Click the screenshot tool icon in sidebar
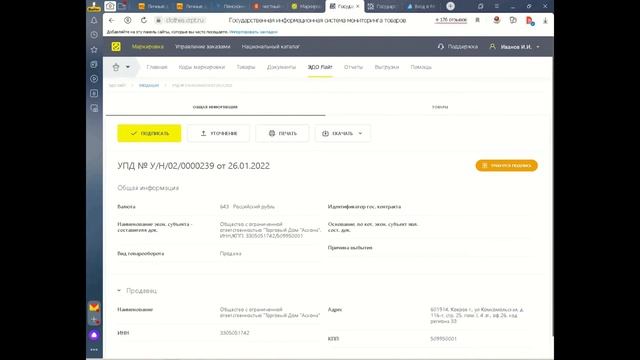 [x=94, y=108]
